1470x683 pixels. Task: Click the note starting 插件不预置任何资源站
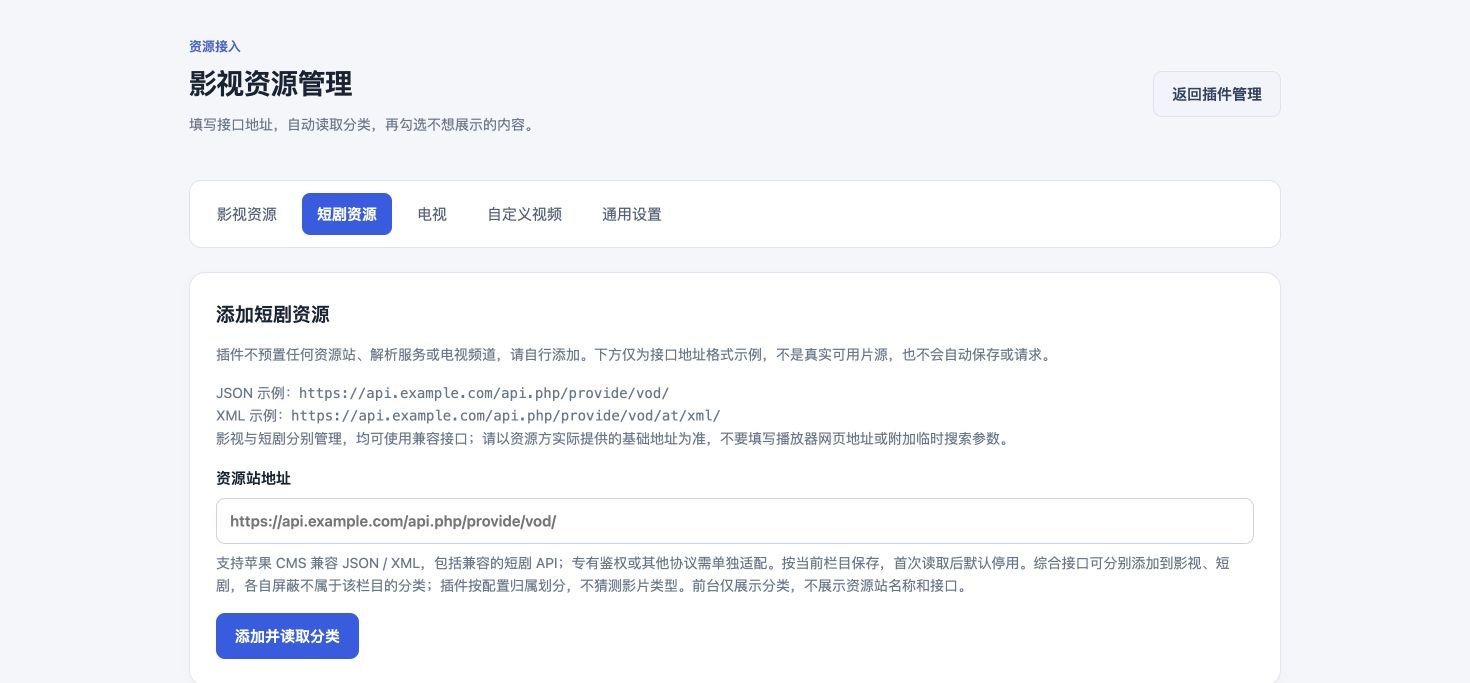click(x=633, y=354)
